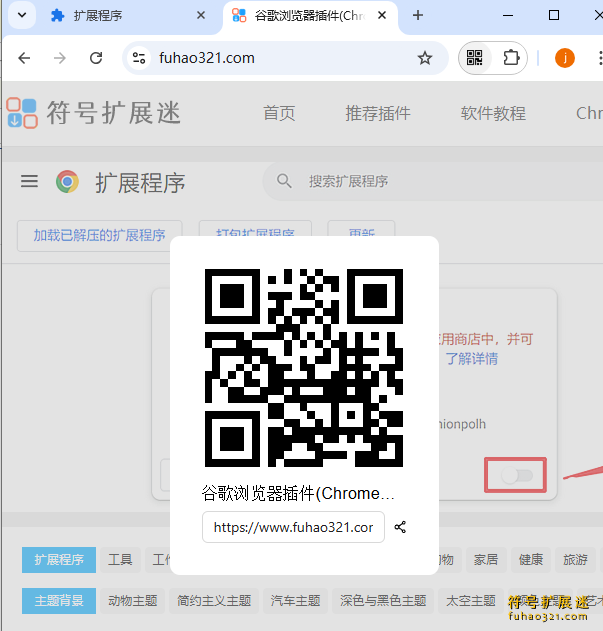Close the 谷歌浏览器插件 browser tab
This screenshot has width=603, height=631.
[382, 16]
